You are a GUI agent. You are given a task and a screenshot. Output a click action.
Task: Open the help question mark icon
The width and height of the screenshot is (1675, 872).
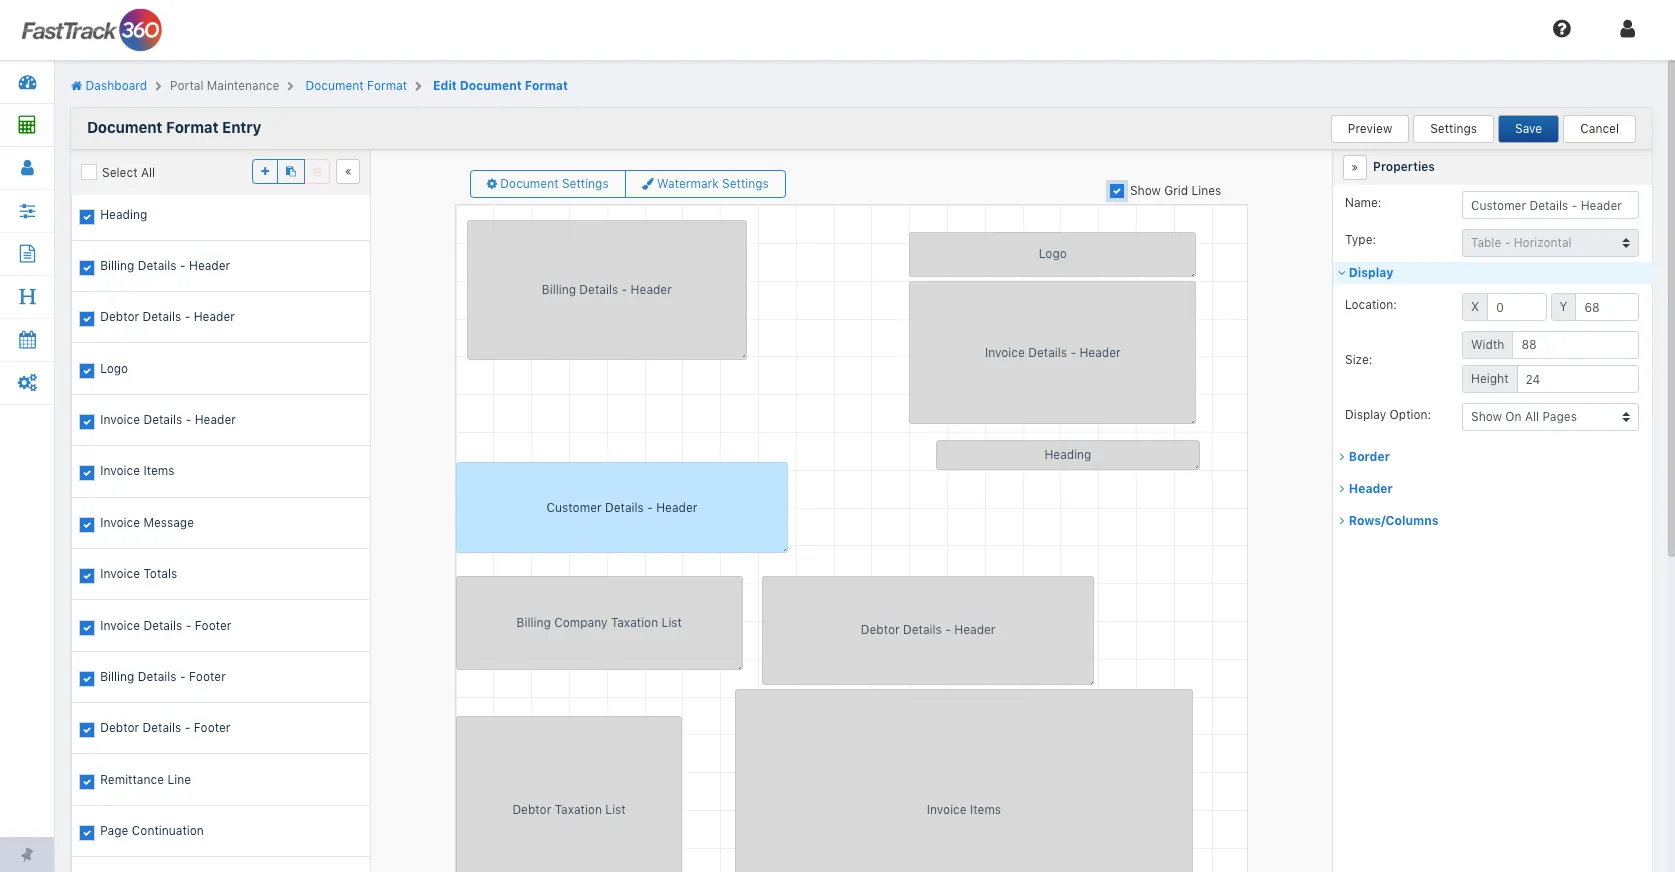pos(1561,29)
